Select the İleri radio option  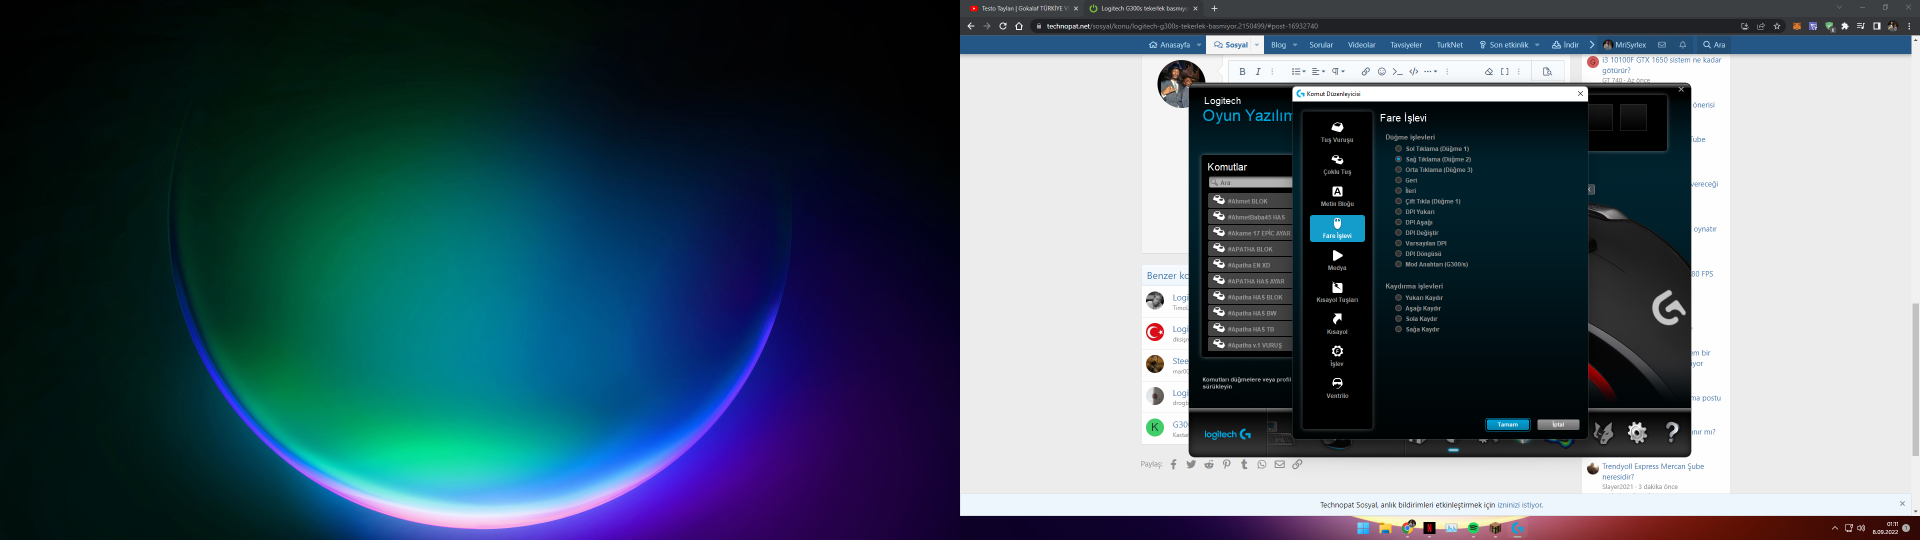[1398, 191]
